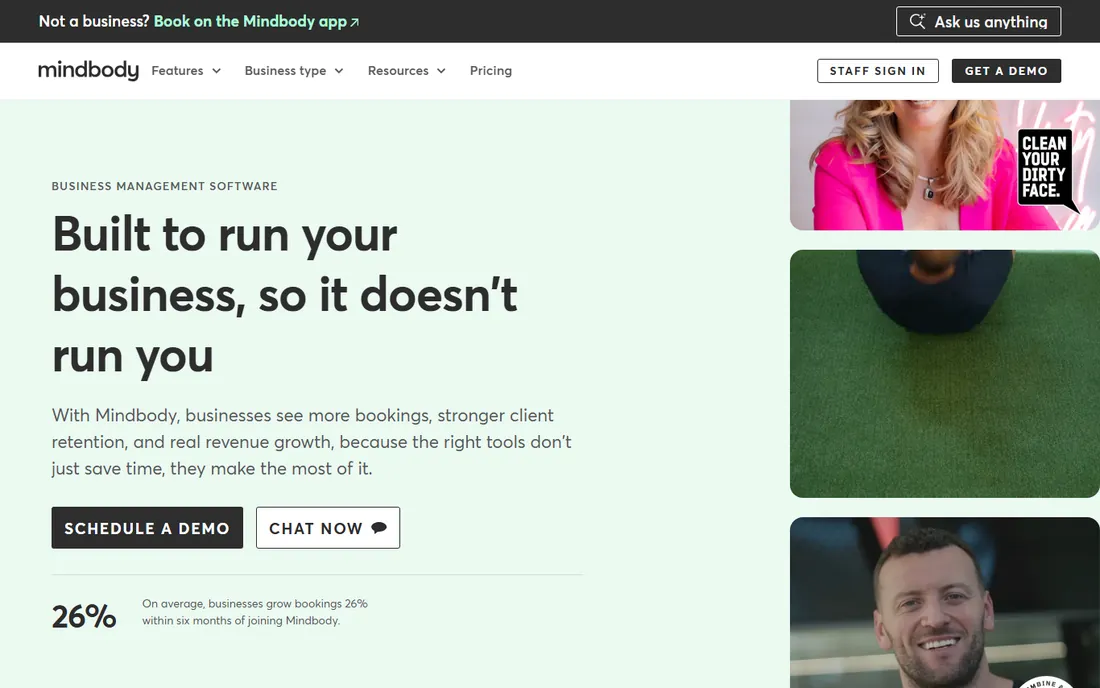Screen dimensions: 1100x688
Task: Go to the Pricing page
Action: click(491, 71)
